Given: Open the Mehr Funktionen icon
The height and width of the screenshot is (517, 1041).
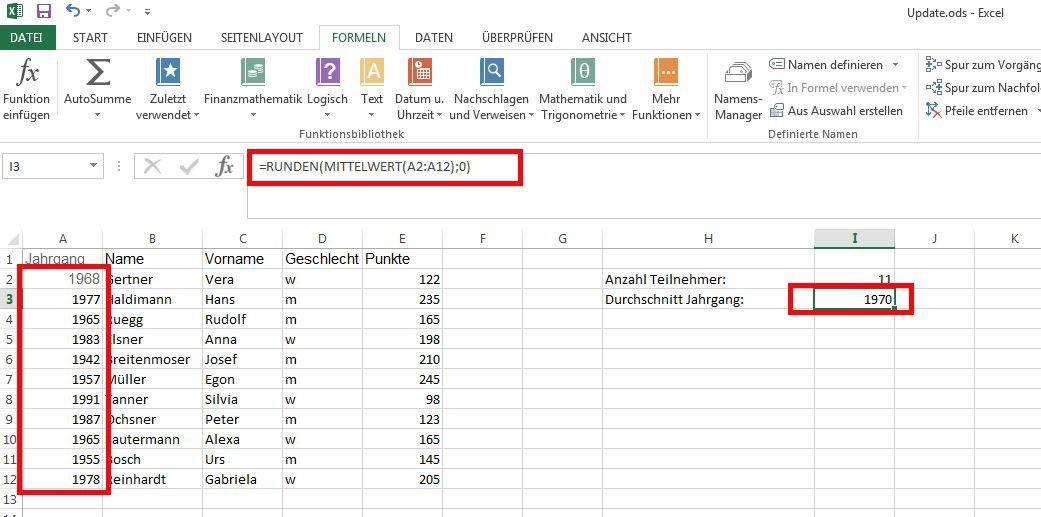Looking at the screenshot, I should tap(666, 72).
